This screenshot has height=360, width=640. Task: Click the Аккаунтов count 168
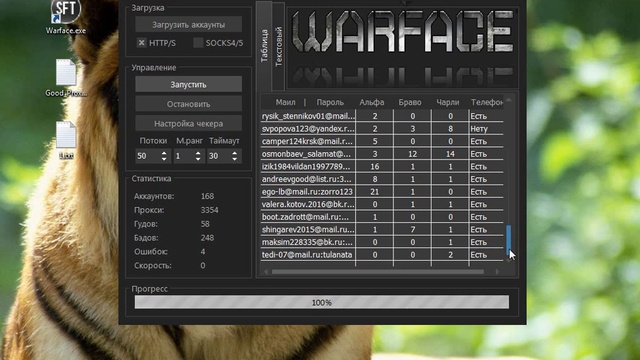pyautogui.click(x=207, y=196)
